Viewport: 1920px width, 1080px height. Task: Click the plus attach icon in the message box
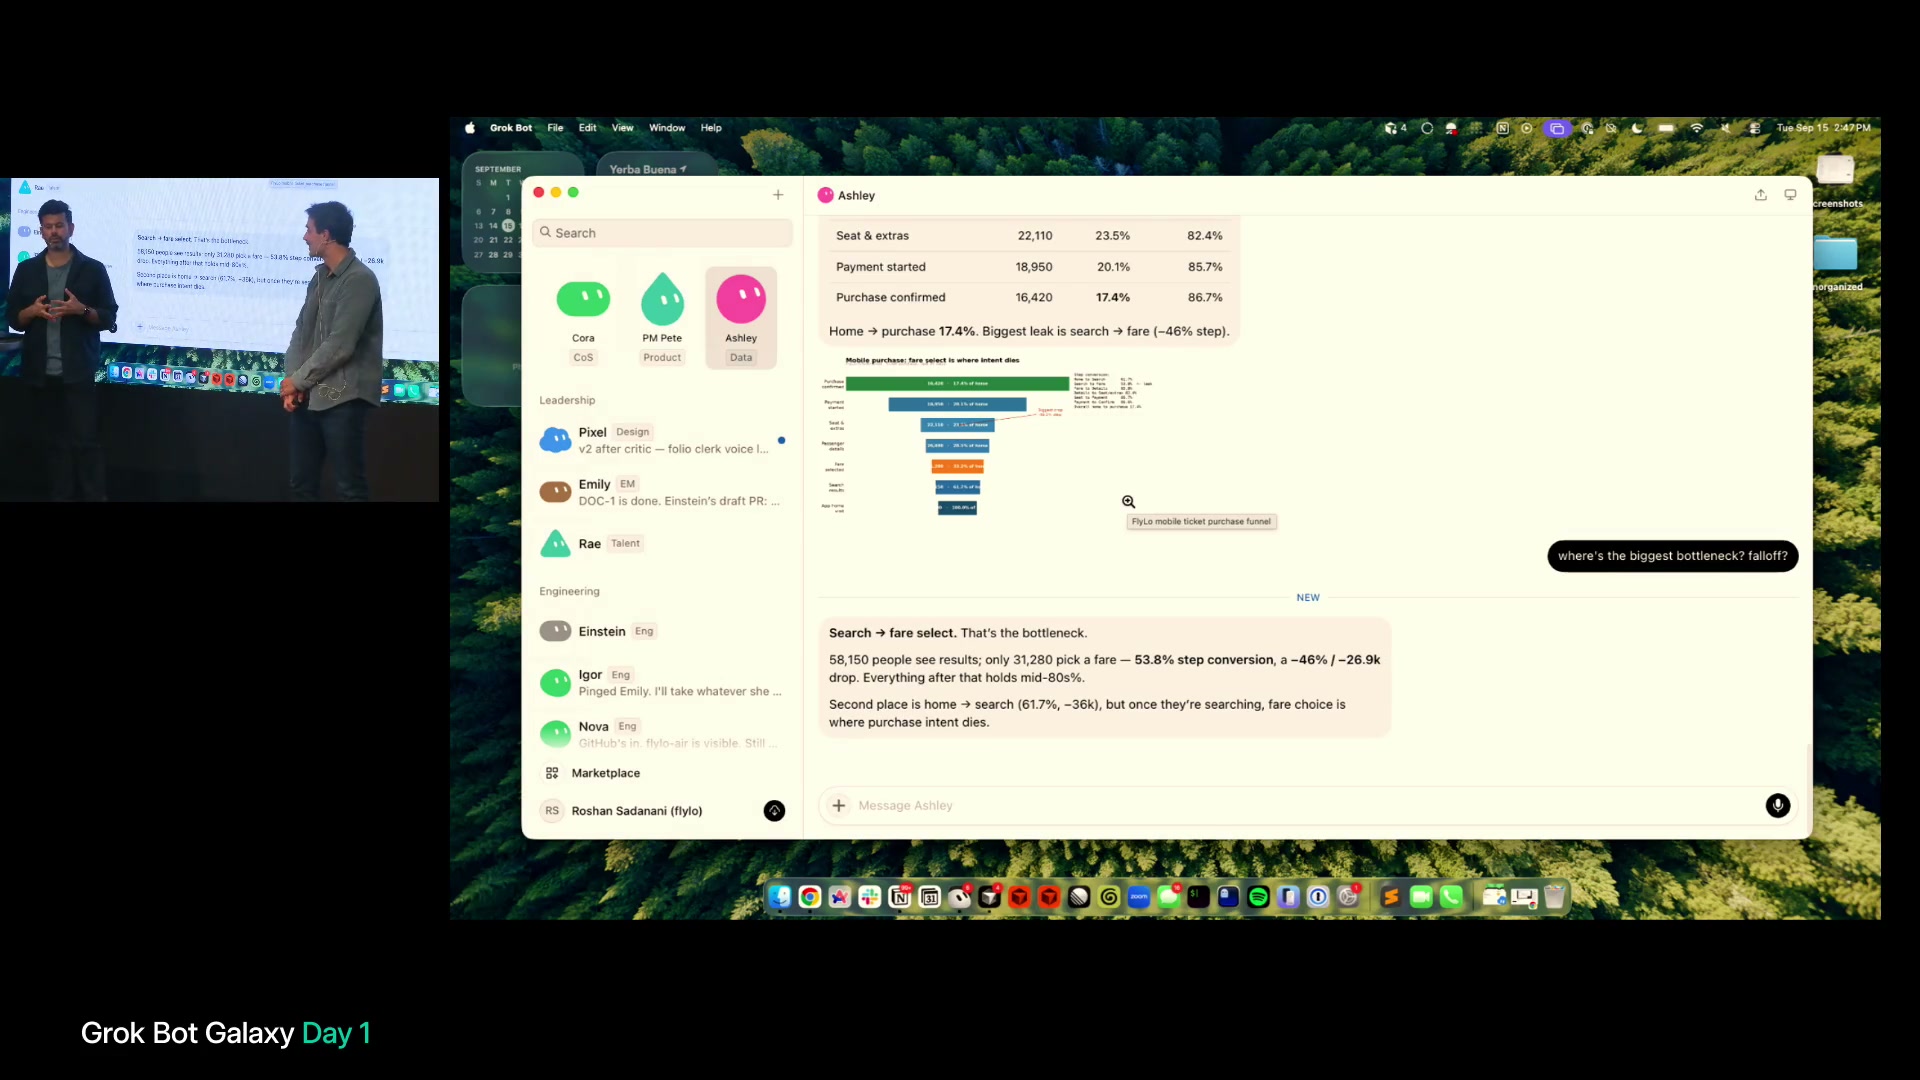coord(839,805)
